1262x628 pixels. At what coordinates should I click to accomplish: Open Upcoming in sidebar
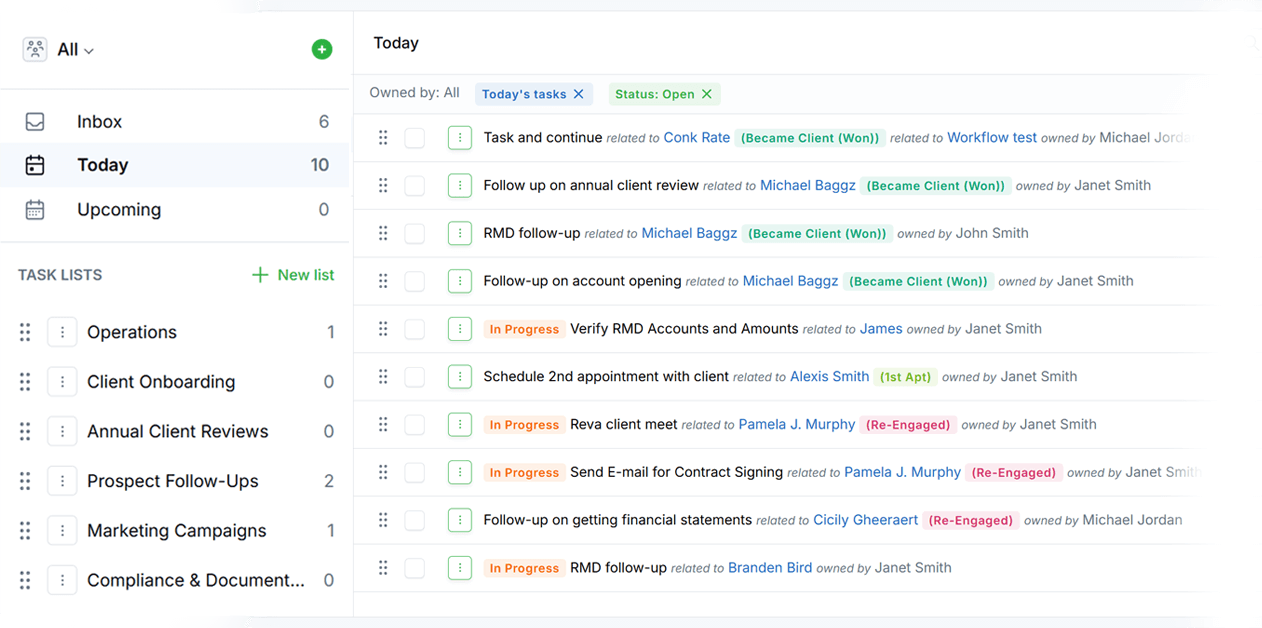pos(175,209)
